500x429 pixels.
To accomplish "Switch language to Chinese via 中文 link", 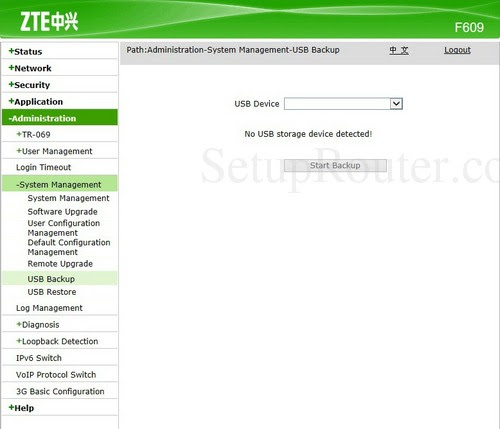I will click(399, 50).
